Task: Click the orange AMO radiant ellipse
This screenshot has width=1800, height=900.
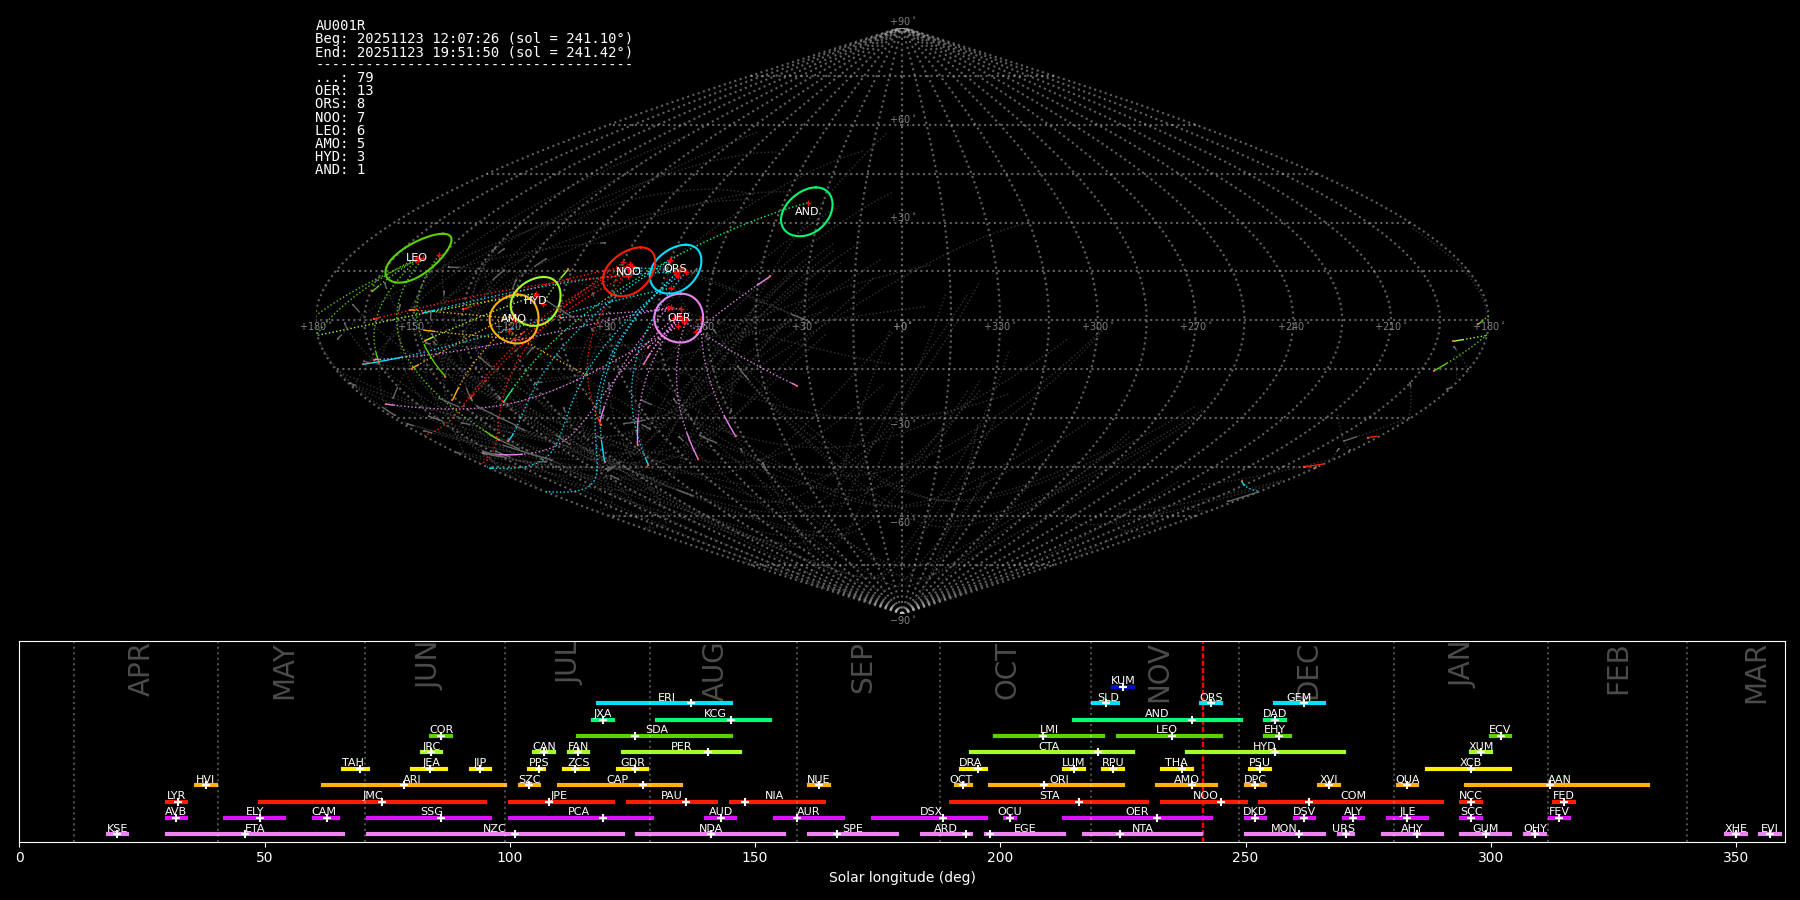Action: tap(513, 319)
